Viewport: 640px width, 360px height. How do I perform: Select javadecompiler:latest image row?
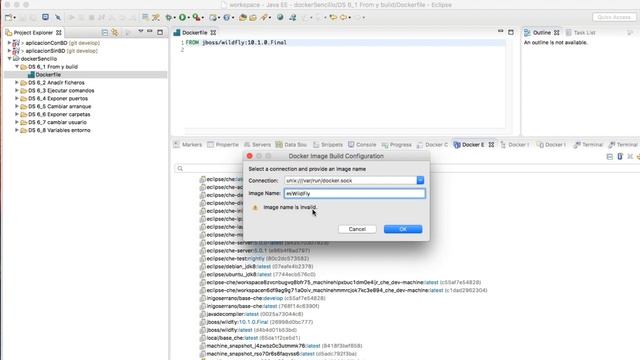point(251,314)
